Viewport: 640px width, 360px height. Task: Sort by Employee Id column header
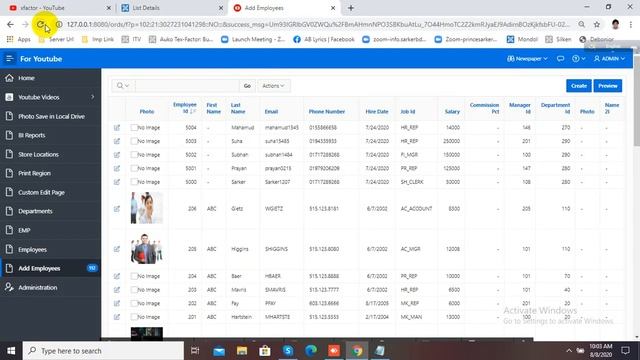click(x=185, y=108)
